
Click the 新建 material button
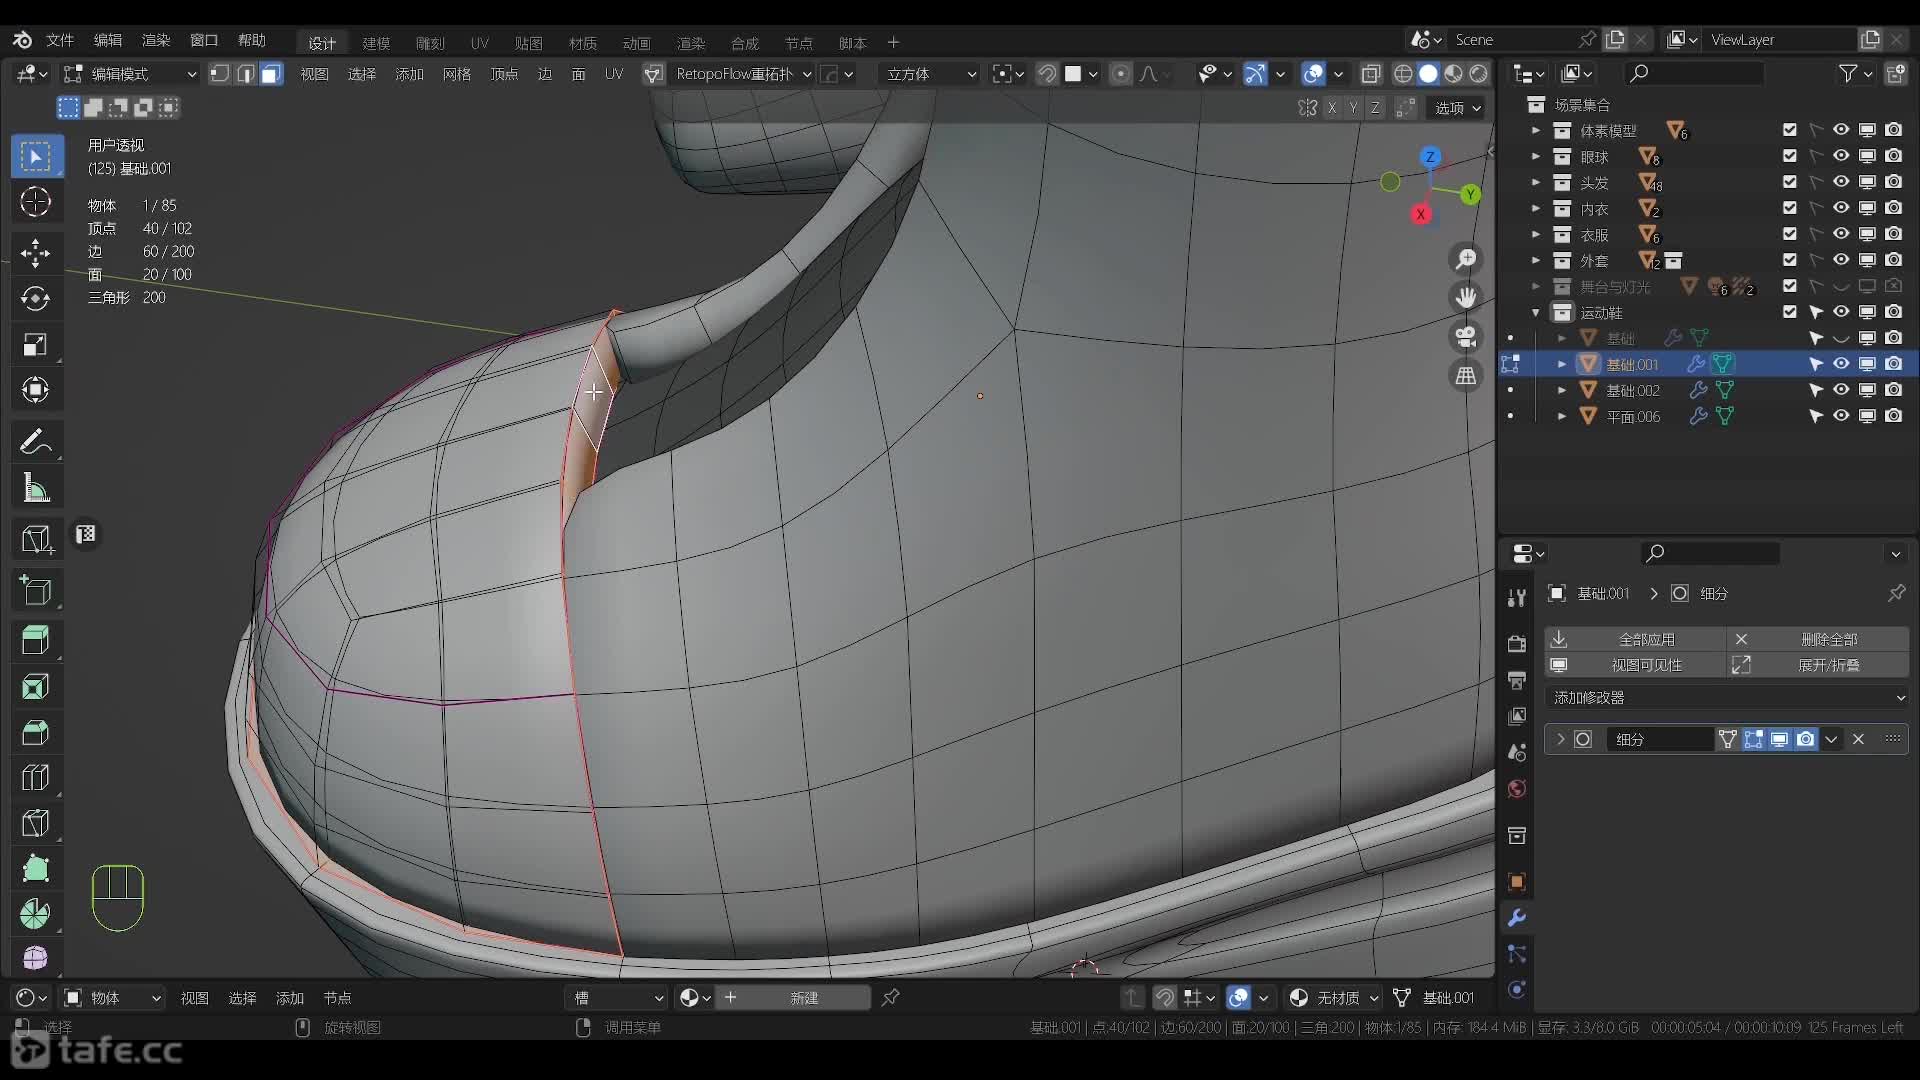click(x=794, y=998)
